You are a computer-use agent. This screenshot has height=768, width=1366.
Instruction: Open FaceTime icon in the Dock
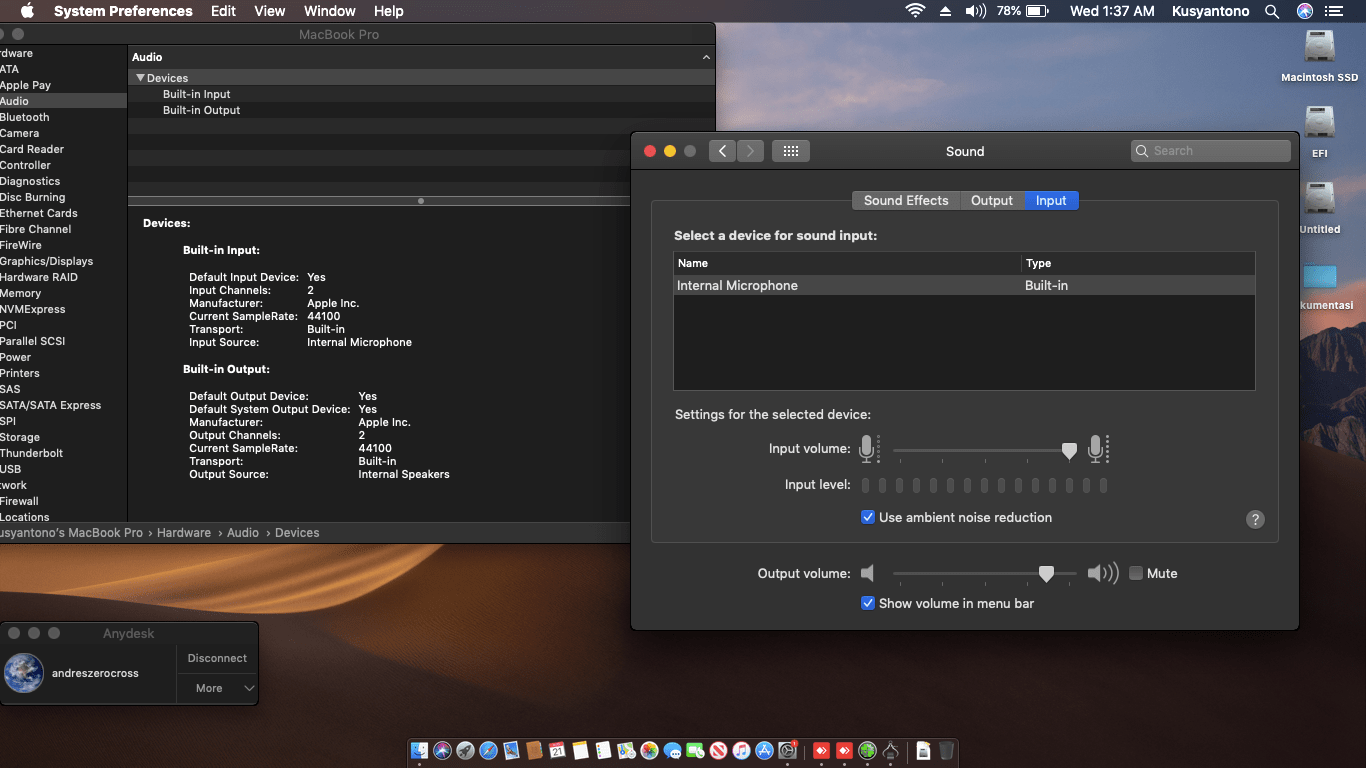click(696, 750)
